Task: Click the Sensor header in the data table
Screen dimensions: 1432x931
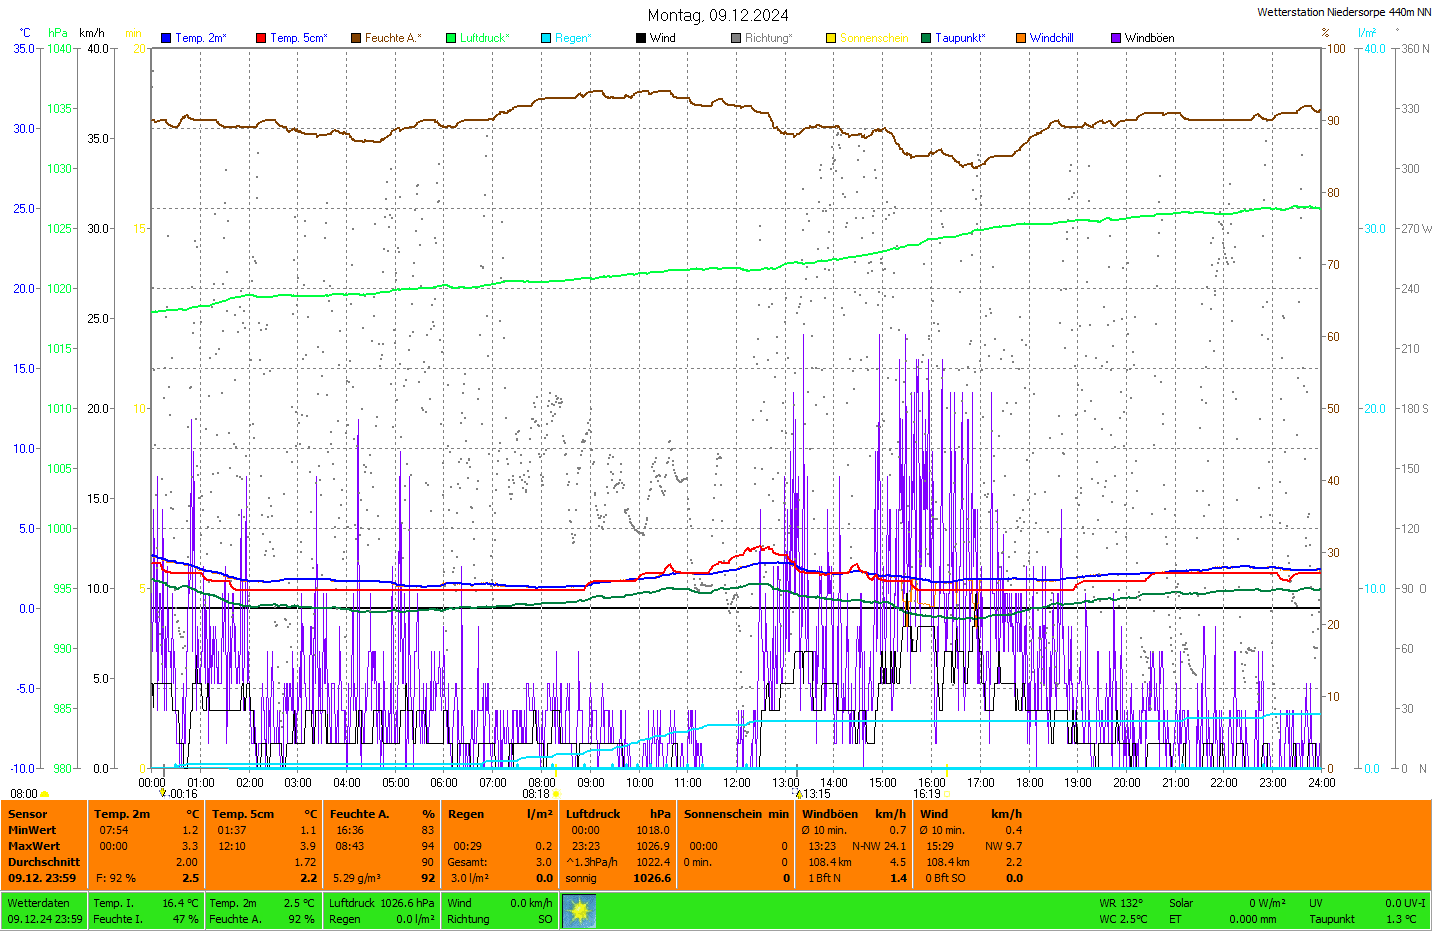Action: 28,814
